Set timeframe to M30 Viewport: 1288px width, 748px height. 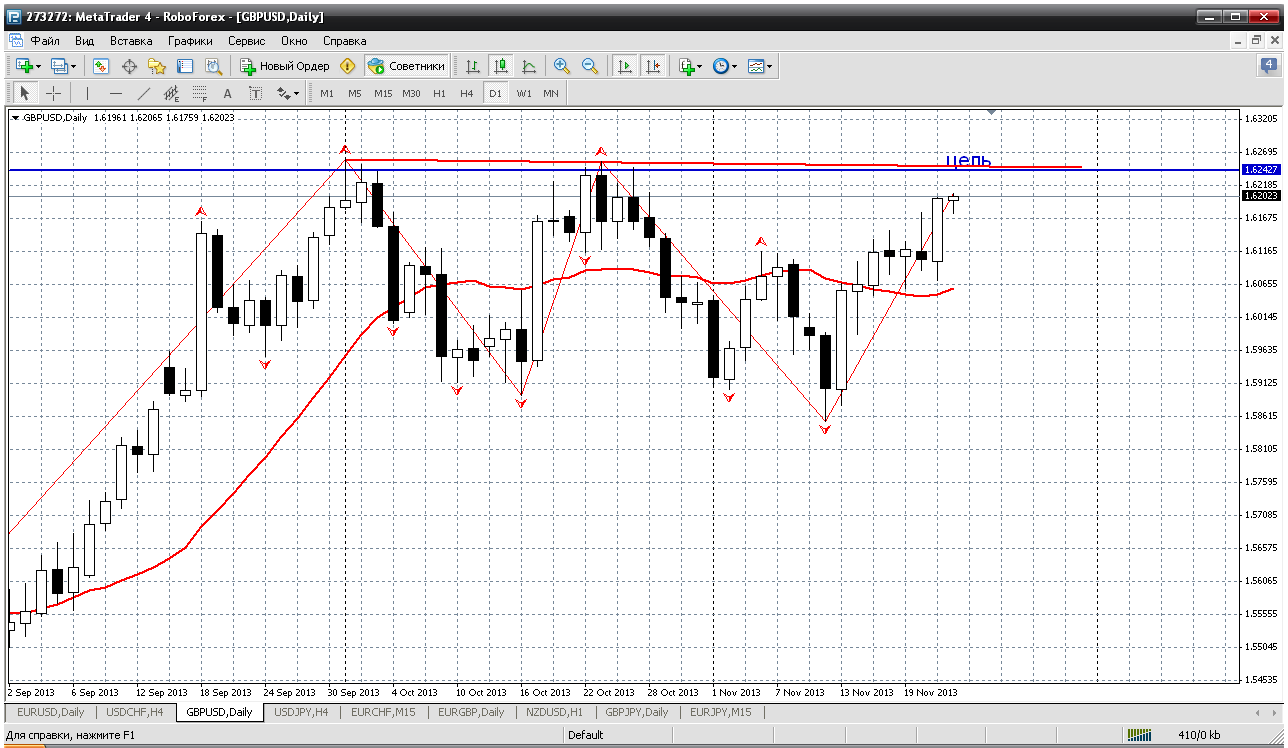click(411, 93)
